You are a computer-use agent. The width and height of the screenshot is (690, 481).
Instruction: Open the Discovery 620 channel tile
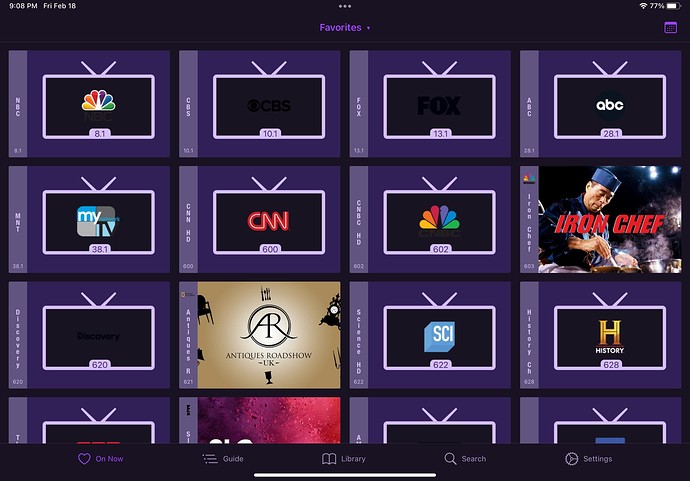[97, 335]
